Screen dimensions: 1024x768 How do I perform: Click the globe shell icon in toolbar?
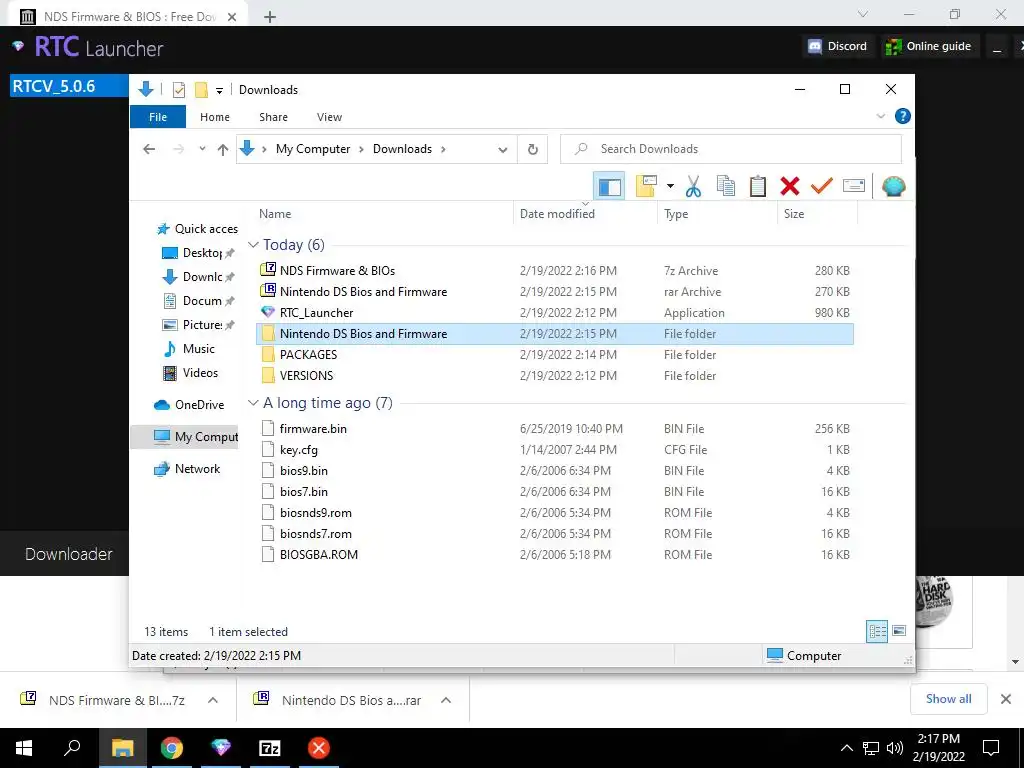[893, 187]
